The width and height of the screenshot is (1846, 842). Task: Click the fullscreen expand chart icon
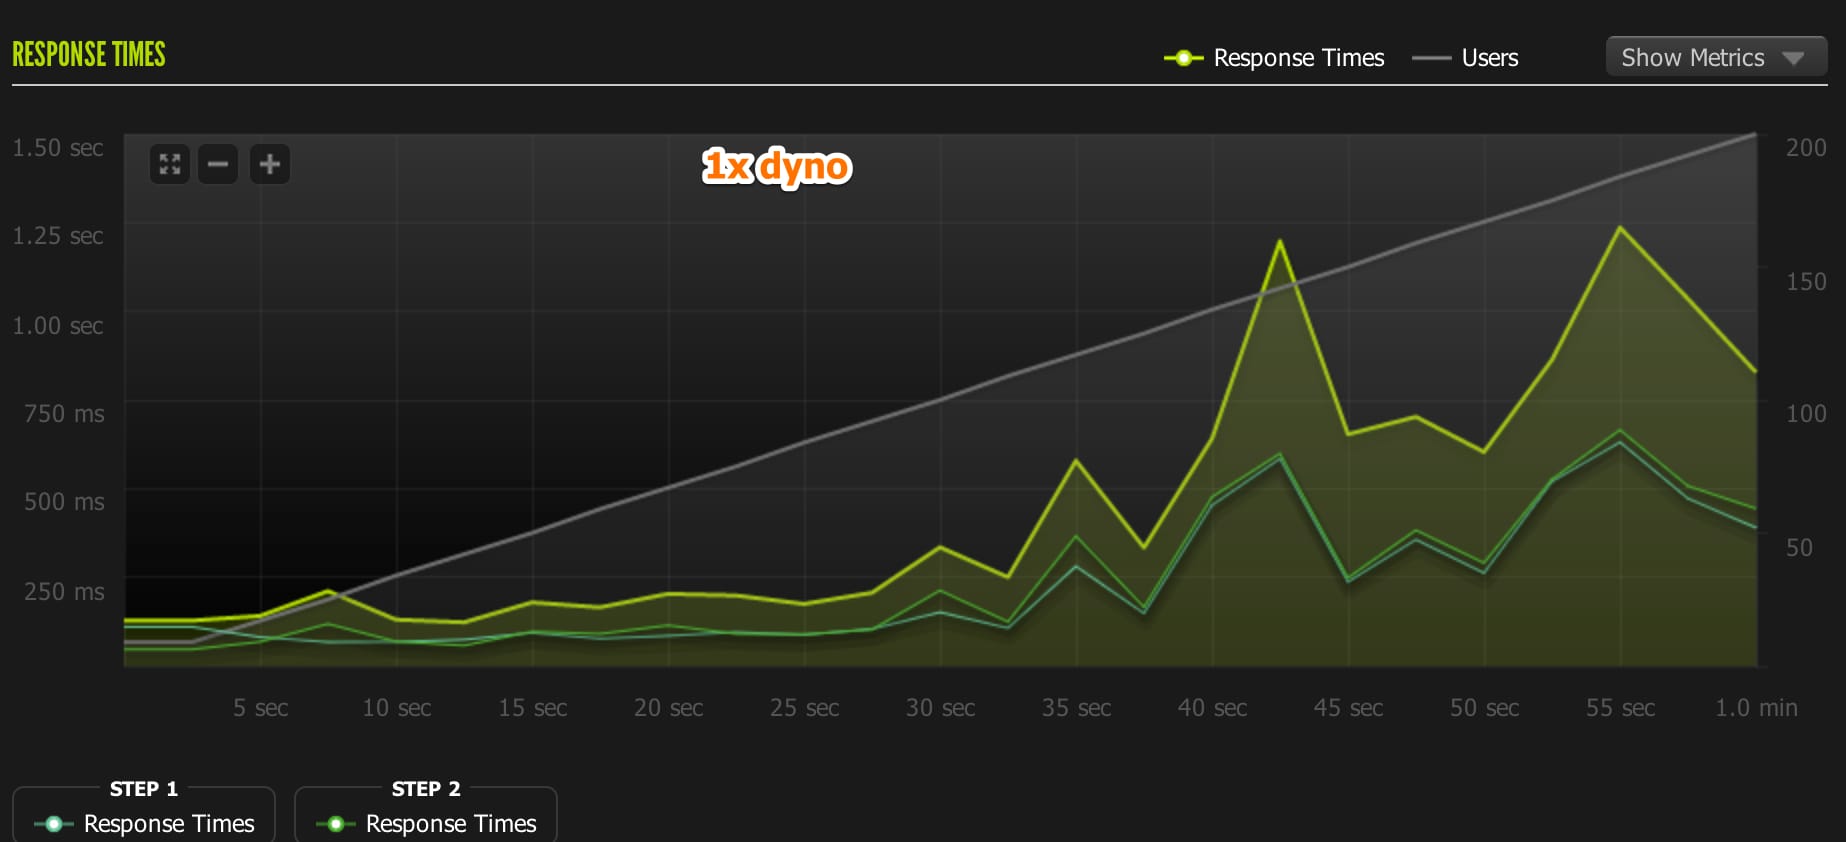click(170, 164)
